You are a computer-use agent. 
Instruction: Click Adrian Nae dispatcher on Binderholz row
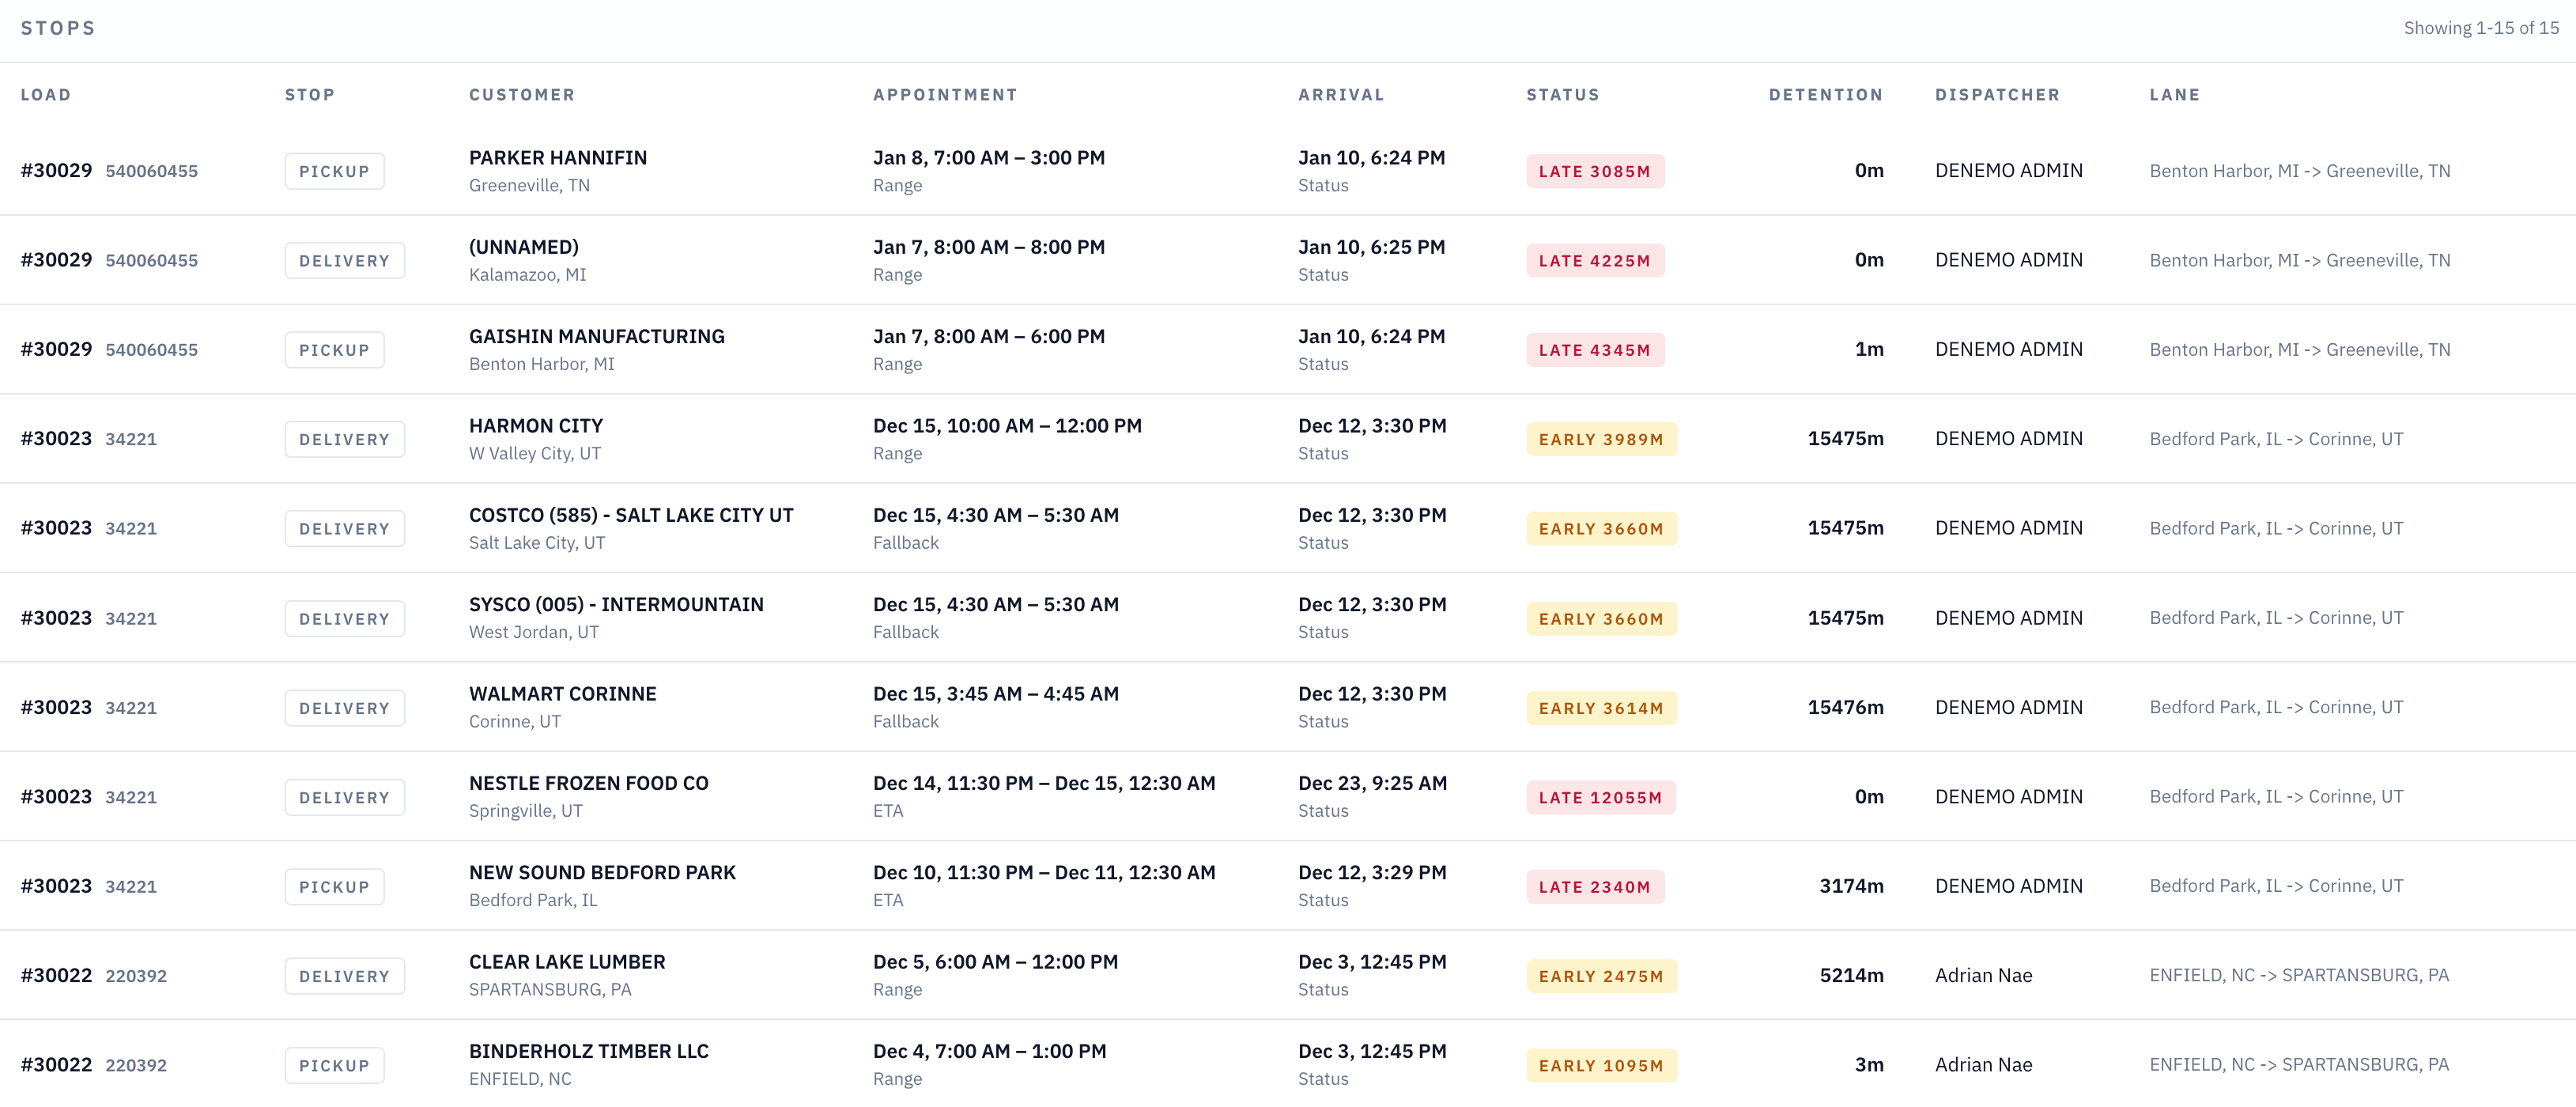[x=1983, y=1065]
